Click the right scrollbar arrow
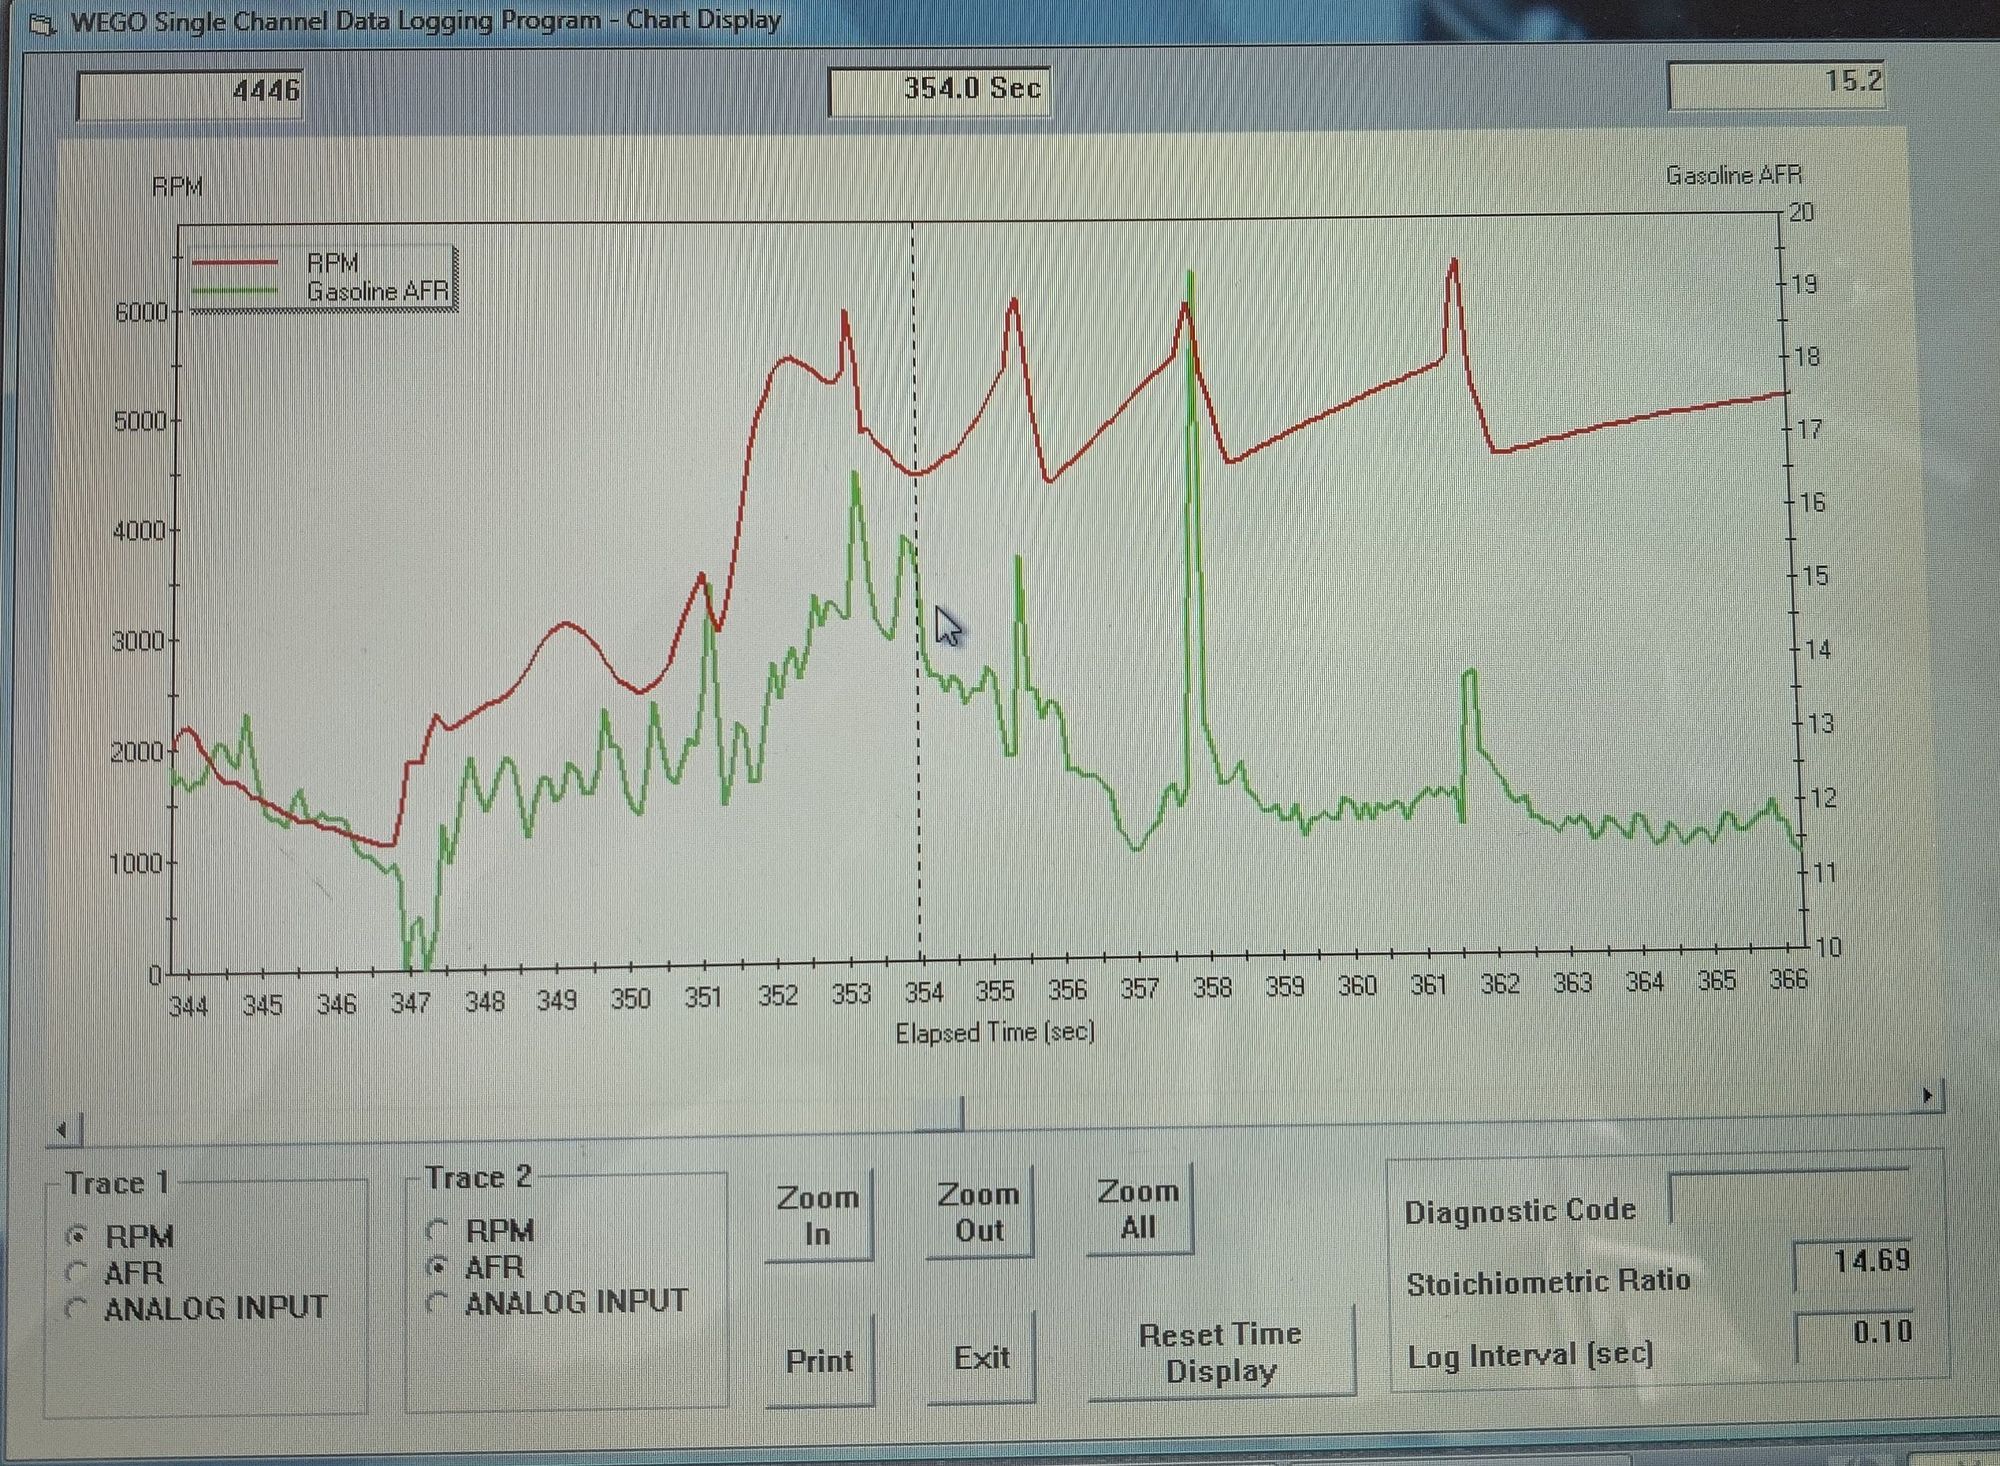This screenshot has height=1466, width=2000. [x=1926, y=1096]
